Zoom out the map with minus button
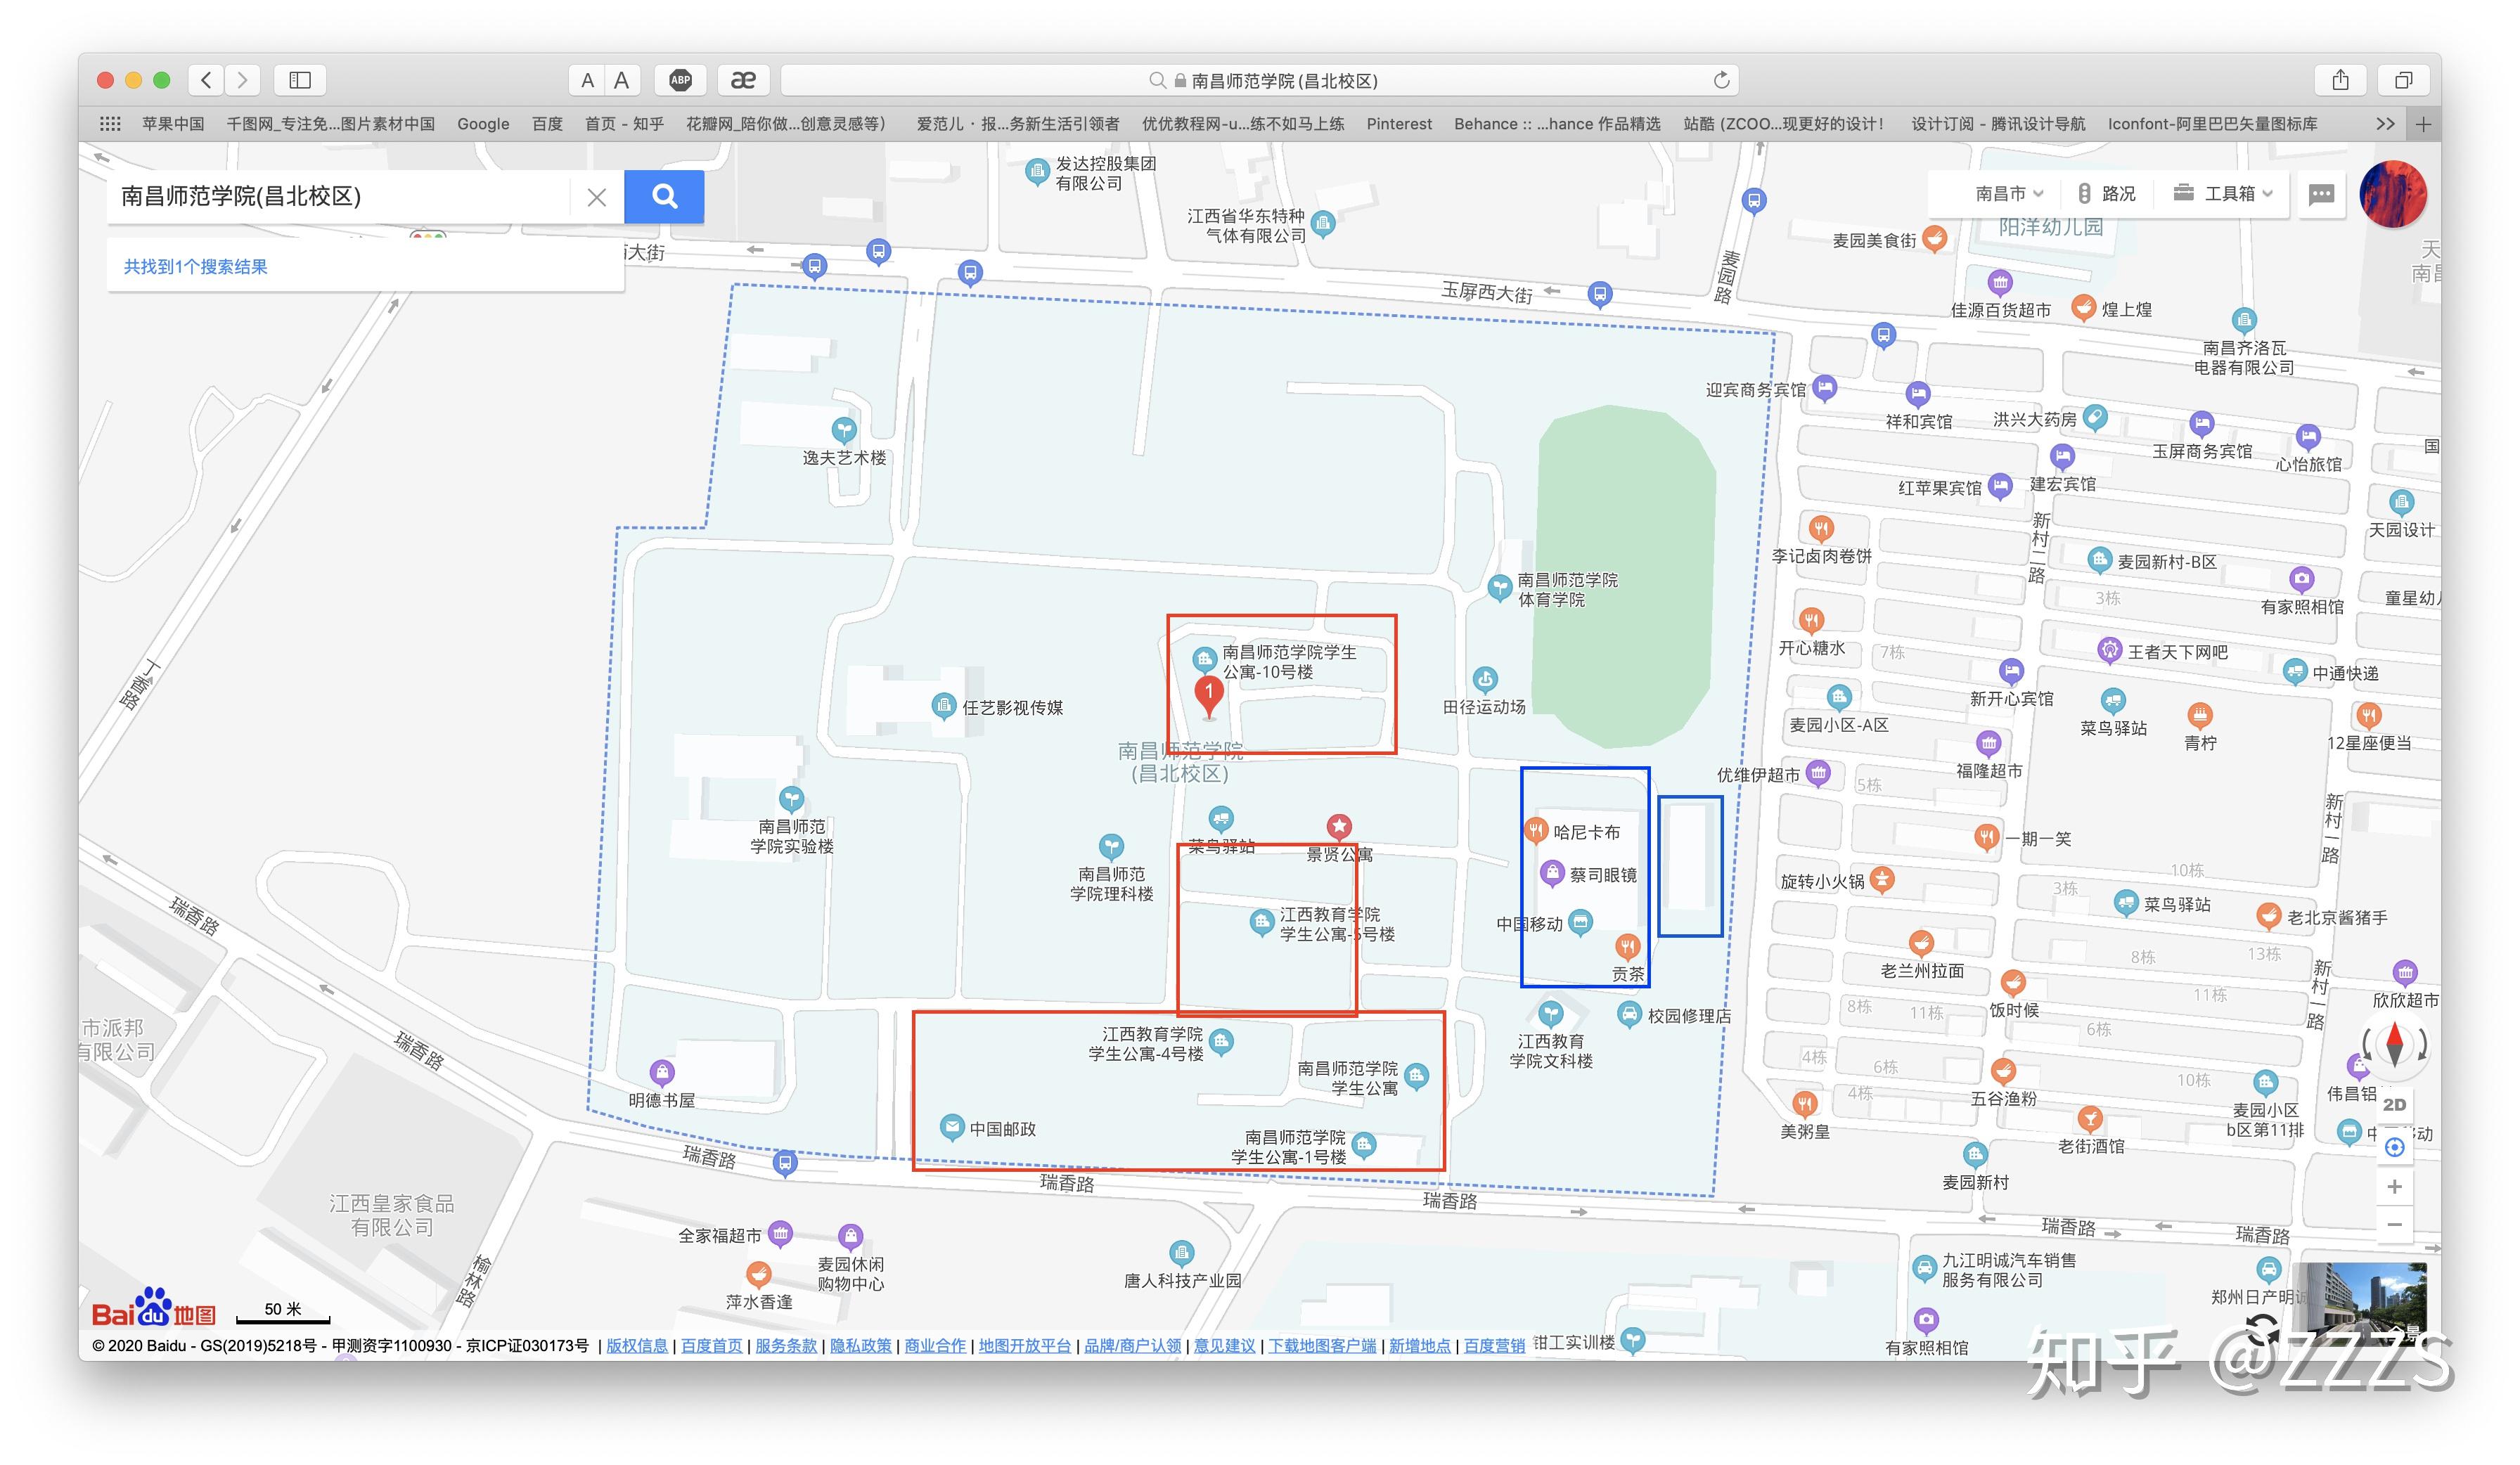 [x=2394, y=1224]
